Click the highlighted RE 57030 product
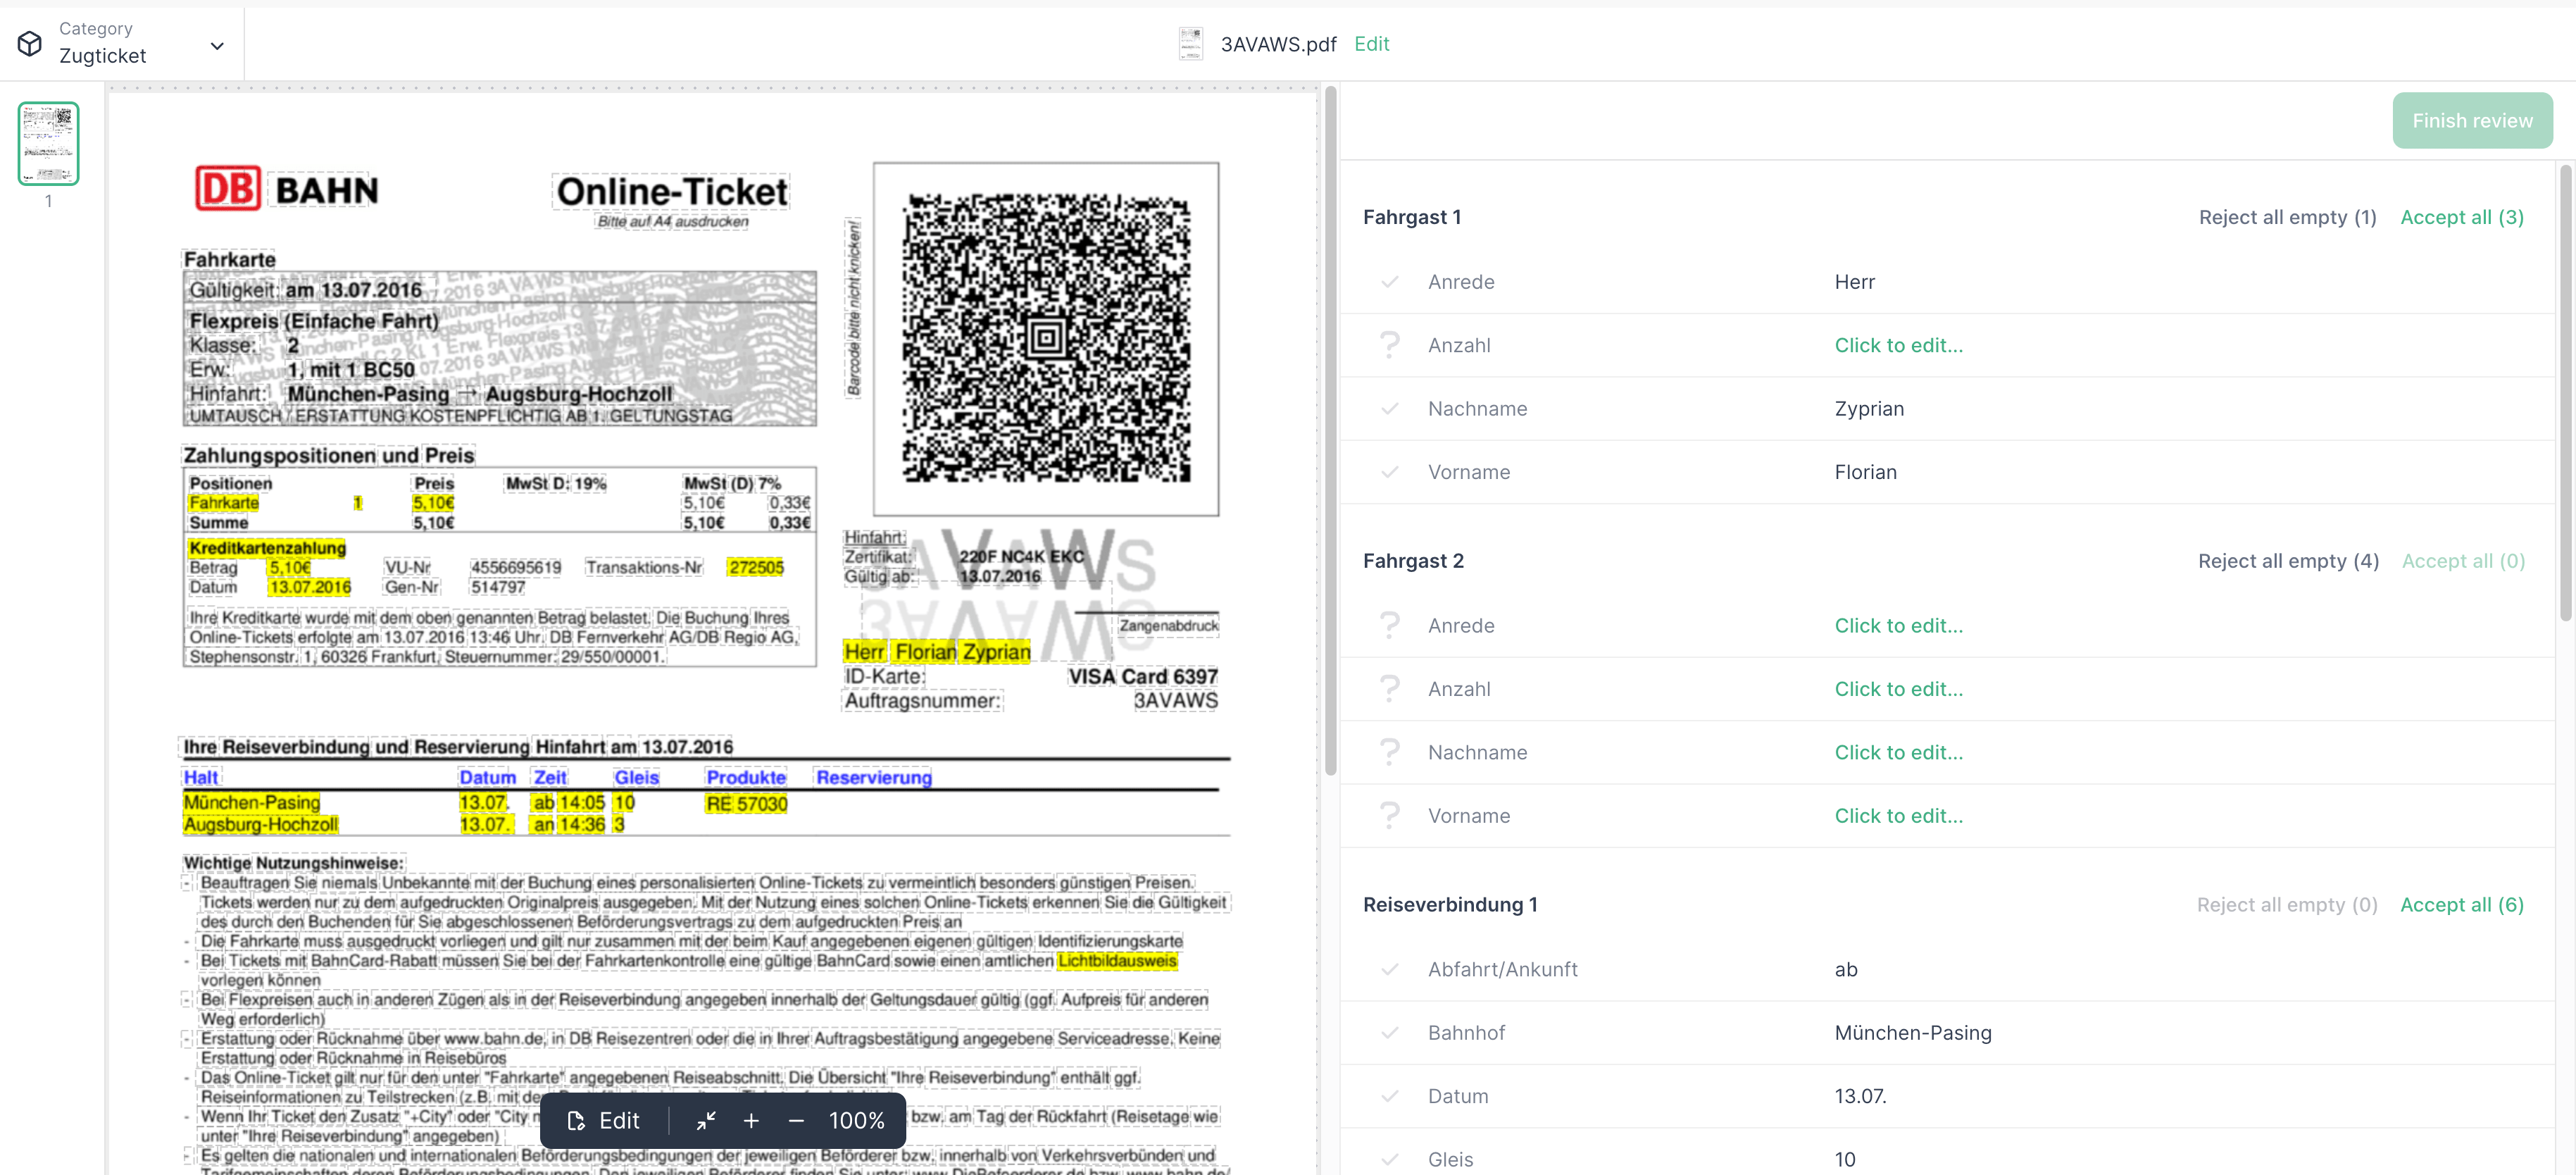This screenshot has width=2576, height=1175. (746, 804)
